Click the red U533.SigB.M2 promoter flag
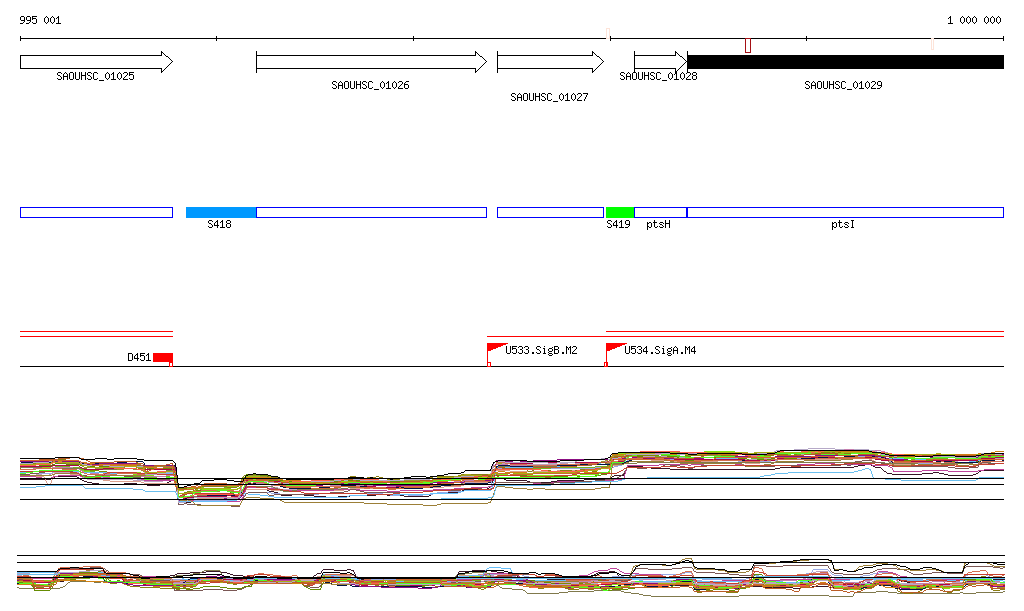 coord(495,348)
